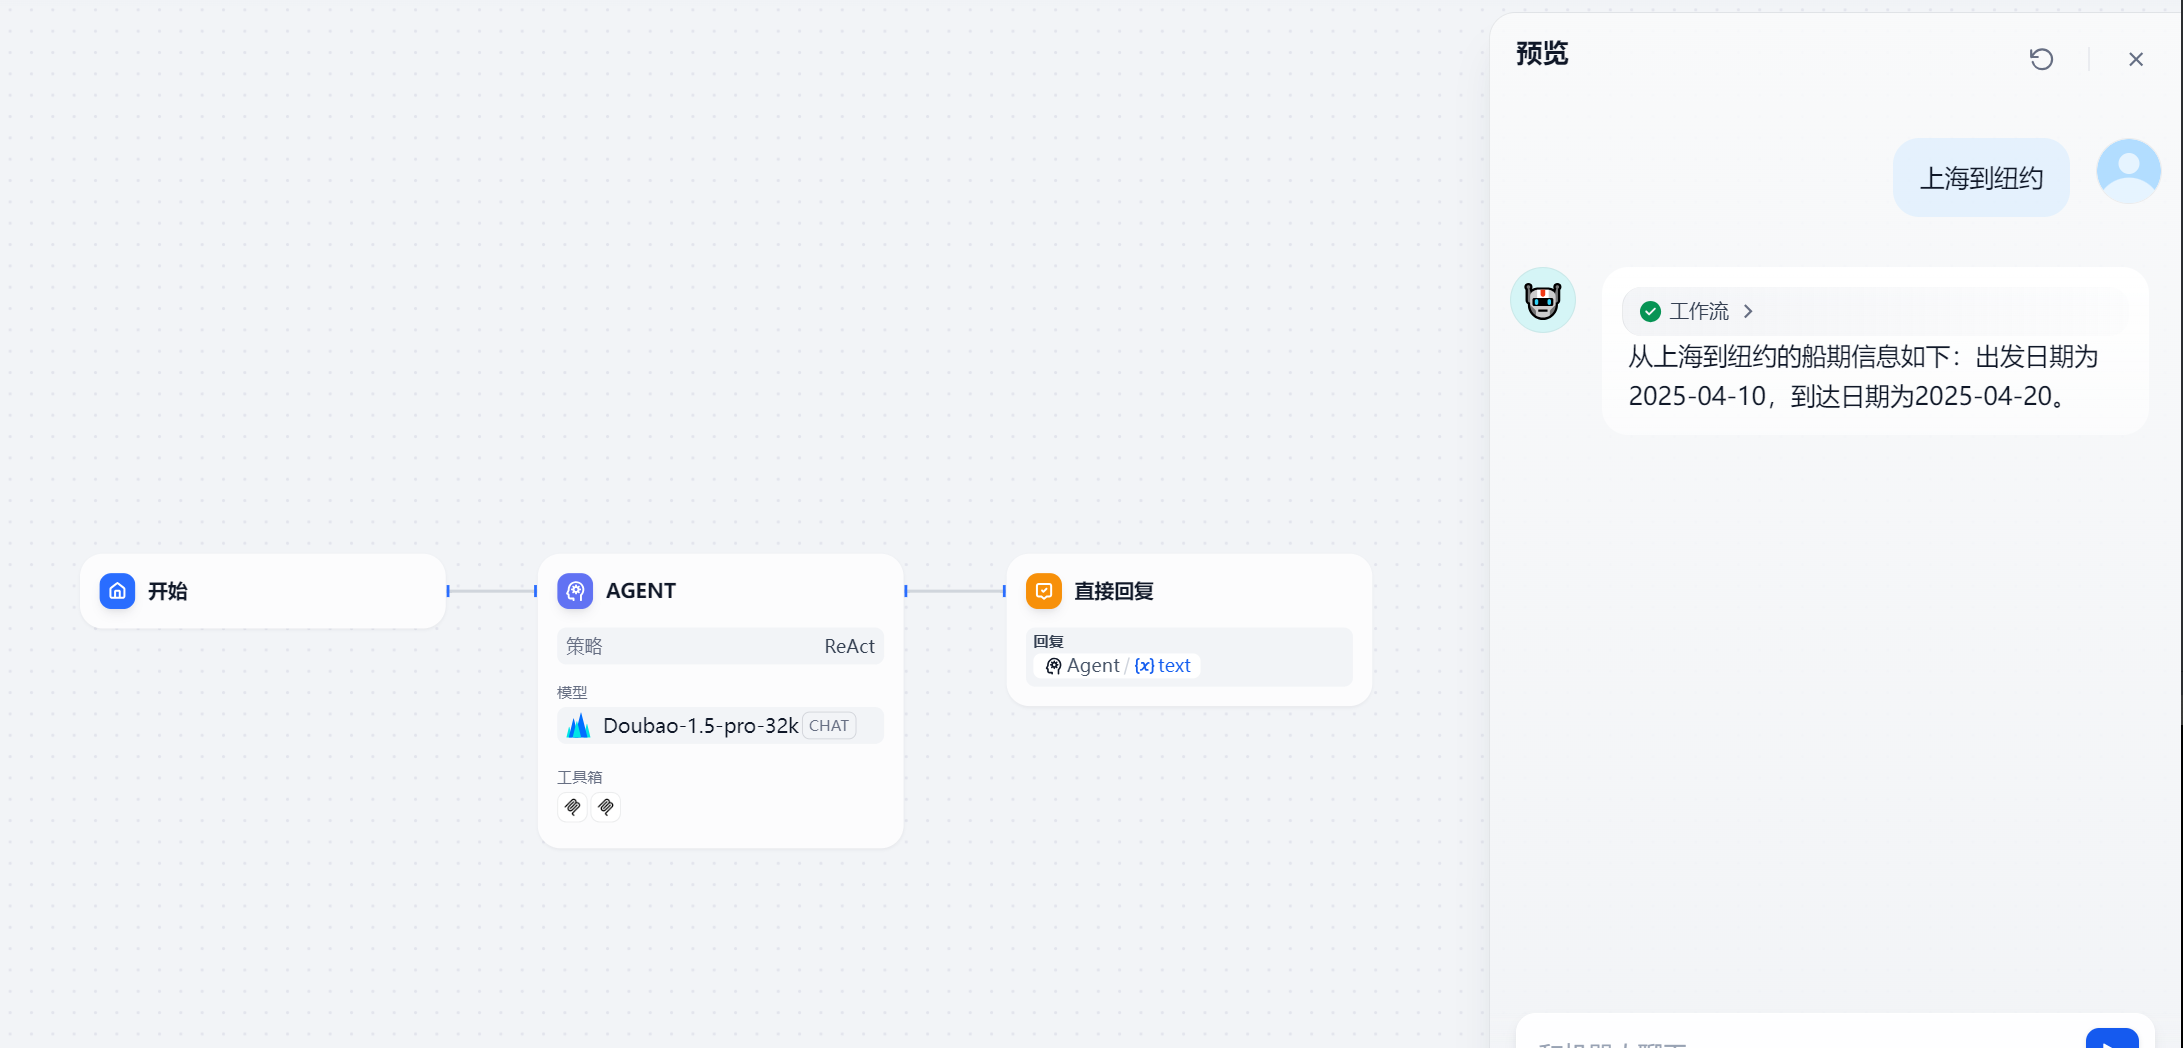This screenshot has width=2183, height=1048.
Task: Click the Doubao model provider mountain icon
Action: (x=578, y=725)
